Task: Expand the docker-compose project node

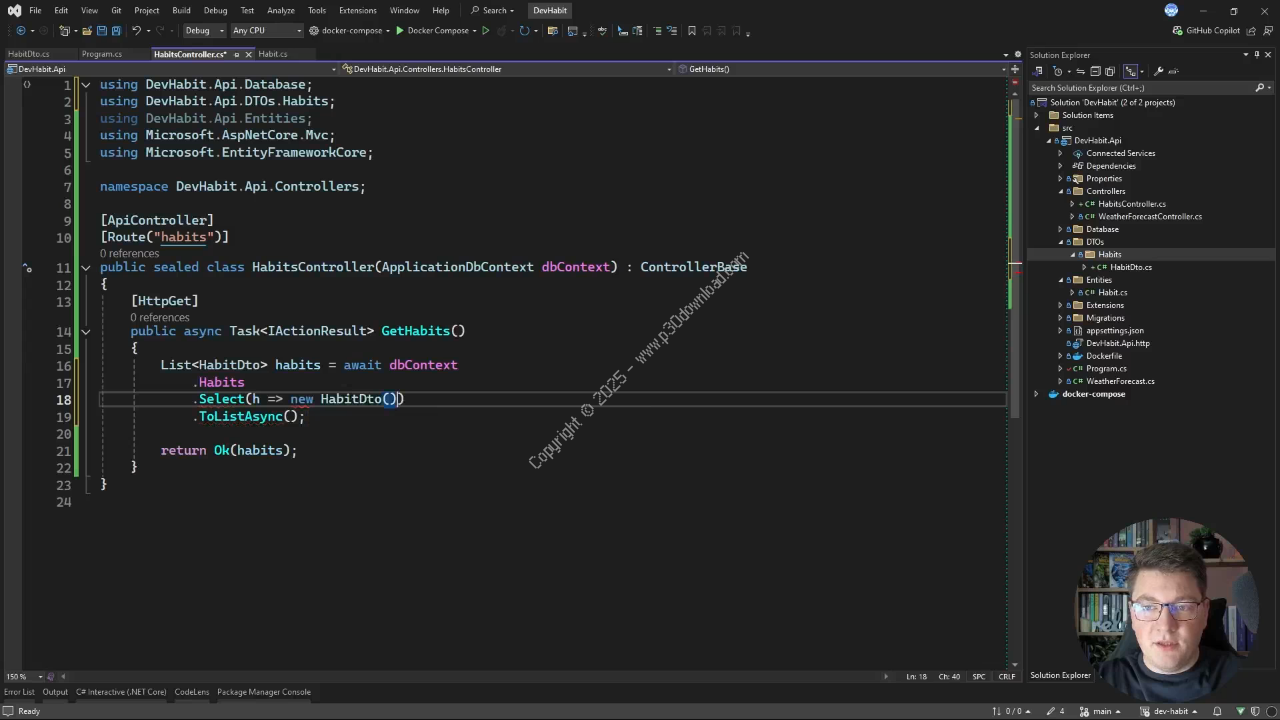Action: pos(1037,394)
